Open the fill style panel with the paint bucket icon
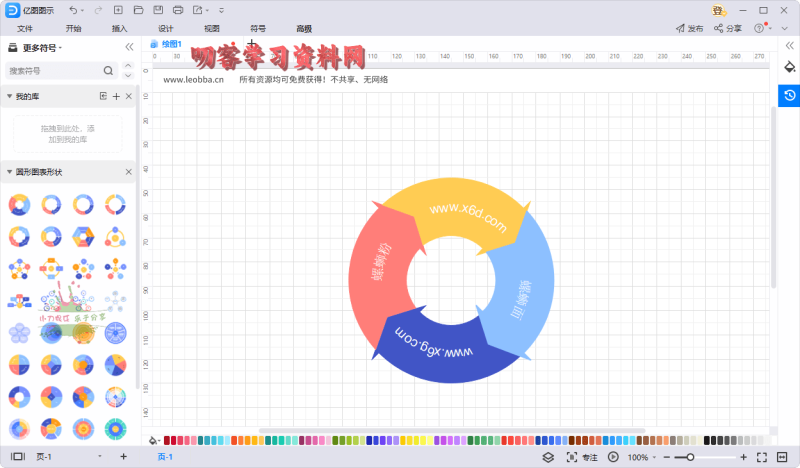 coord(789,67)
